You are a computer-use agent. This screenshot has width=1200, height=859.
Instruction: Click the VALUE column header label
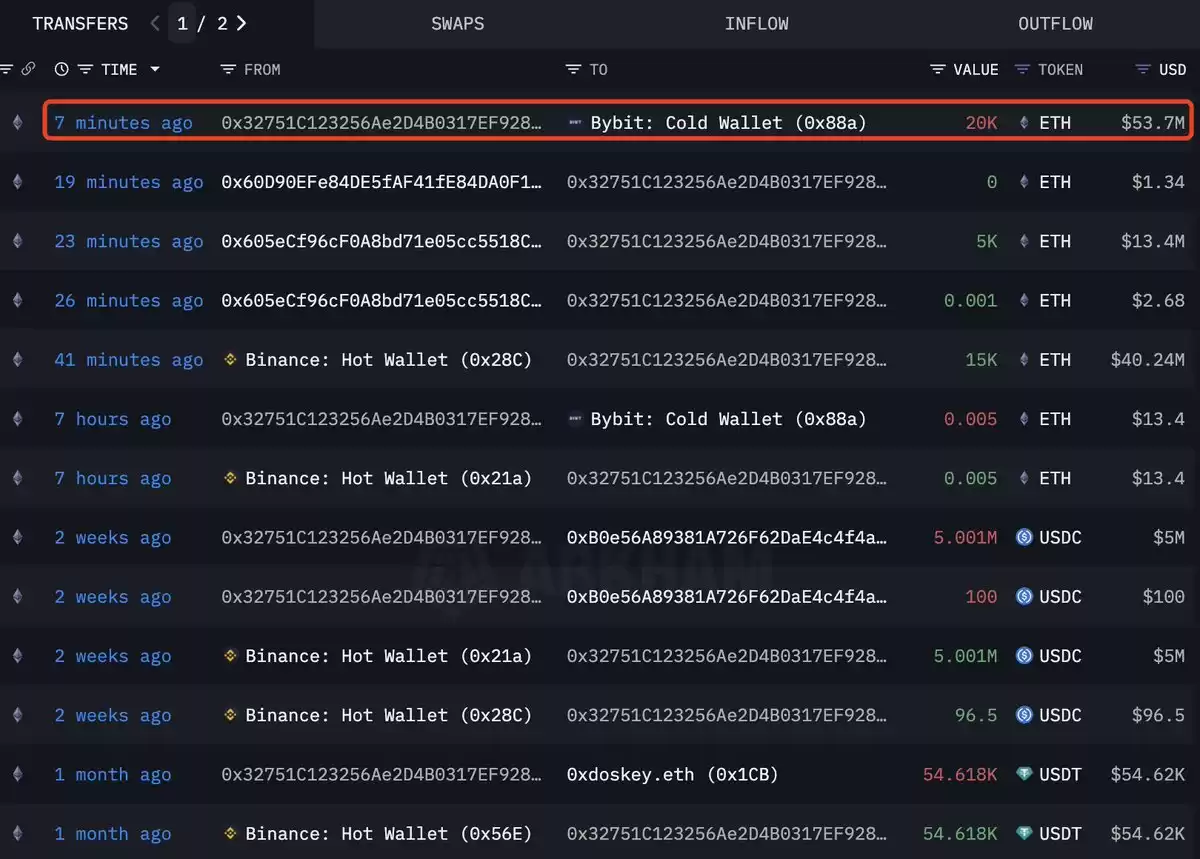coord(976,69)
